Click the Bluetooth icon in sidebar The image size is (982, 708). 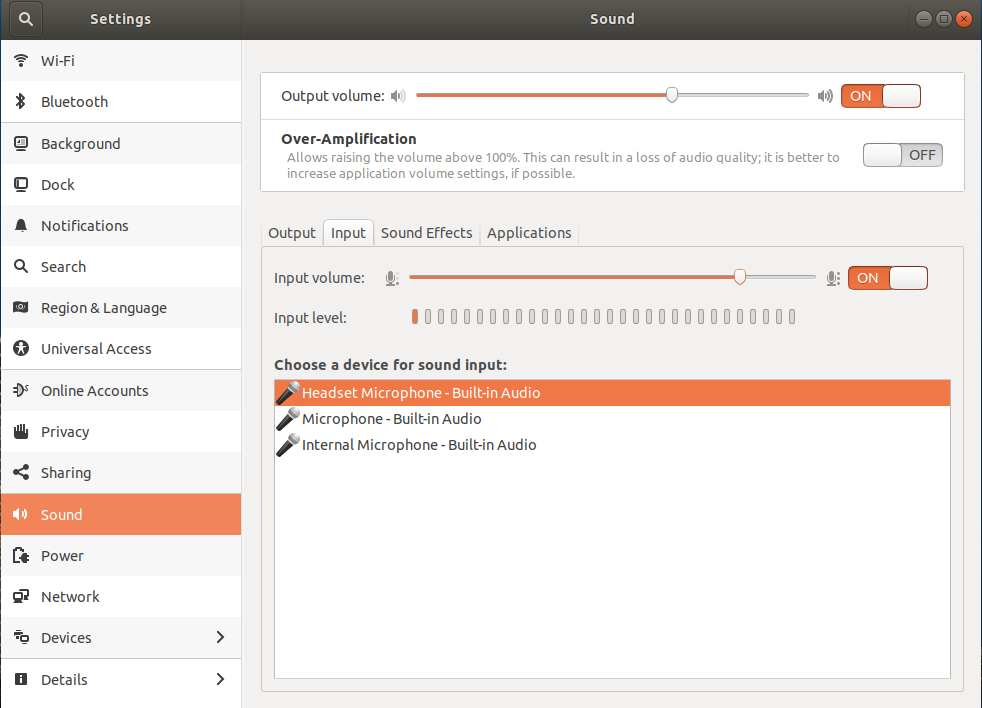click(x=21, y=101)
